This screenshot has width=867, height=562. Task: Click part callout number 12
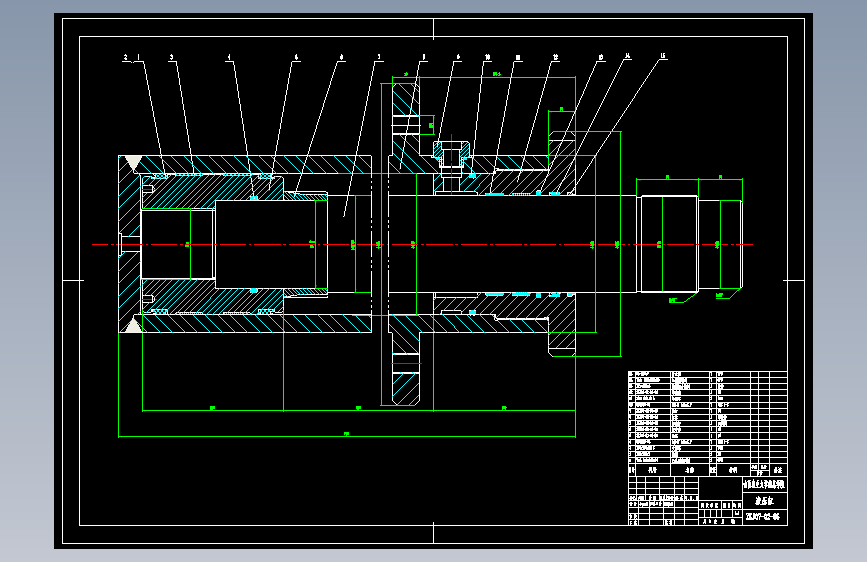click(x=555, y=57)
